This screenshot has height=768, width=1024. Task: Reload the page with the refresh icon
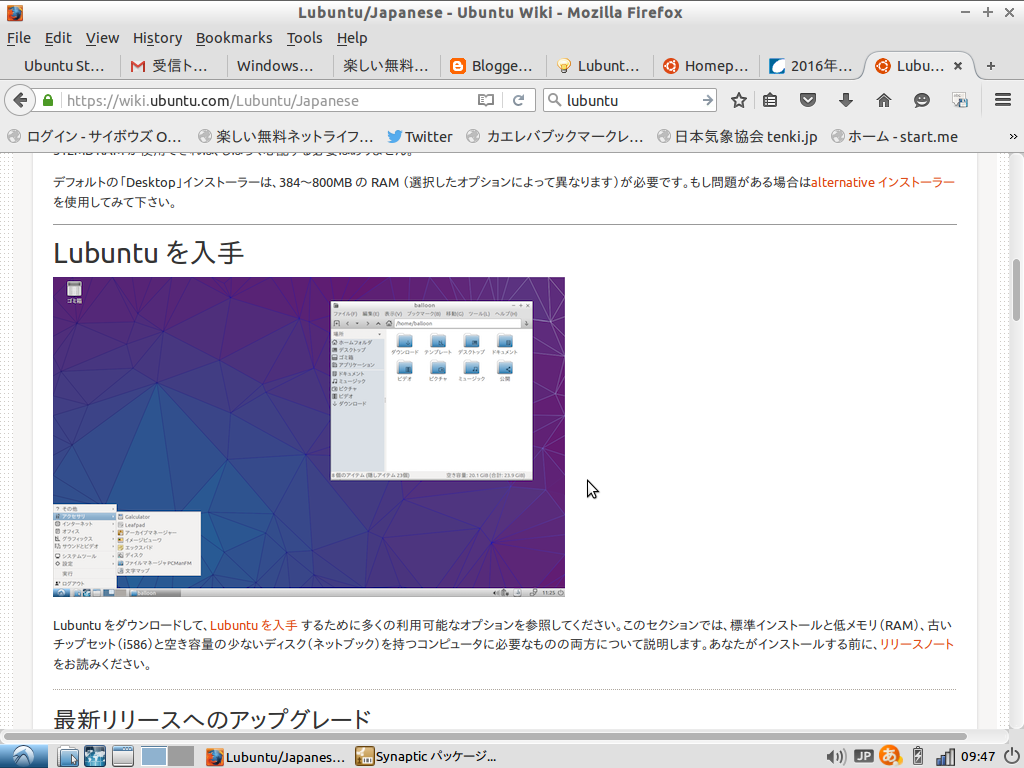(x=519, y=100)
